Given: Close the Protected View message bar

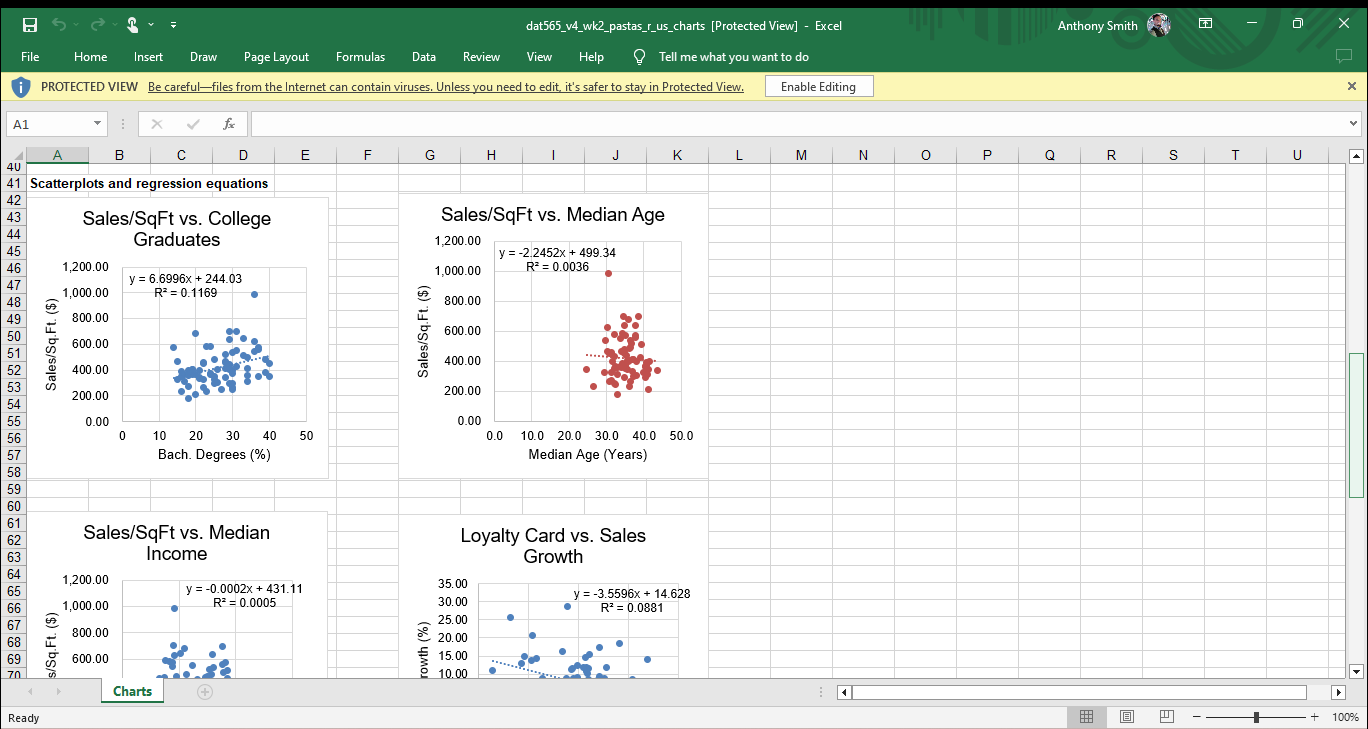Looking at the screenshot, I should (1352, 86).
